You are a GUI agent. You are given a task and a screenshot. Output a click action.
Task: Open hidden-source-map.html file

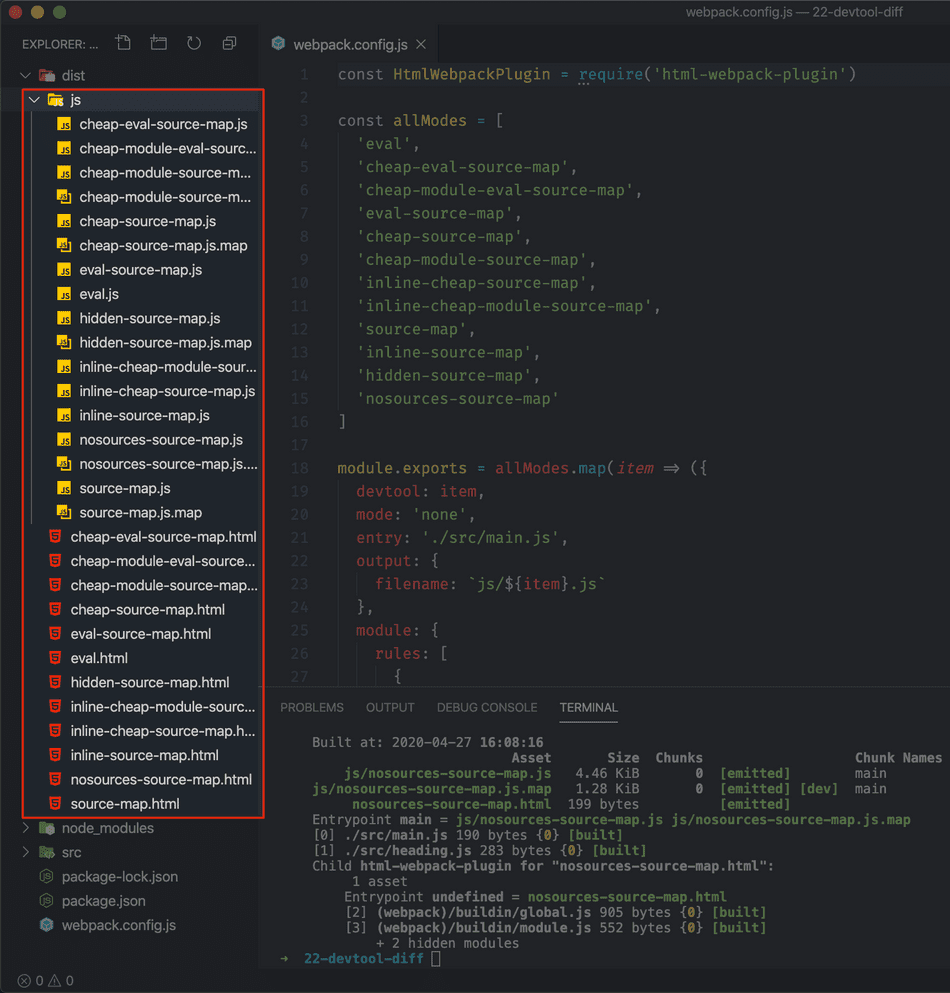tap(150, 682)
